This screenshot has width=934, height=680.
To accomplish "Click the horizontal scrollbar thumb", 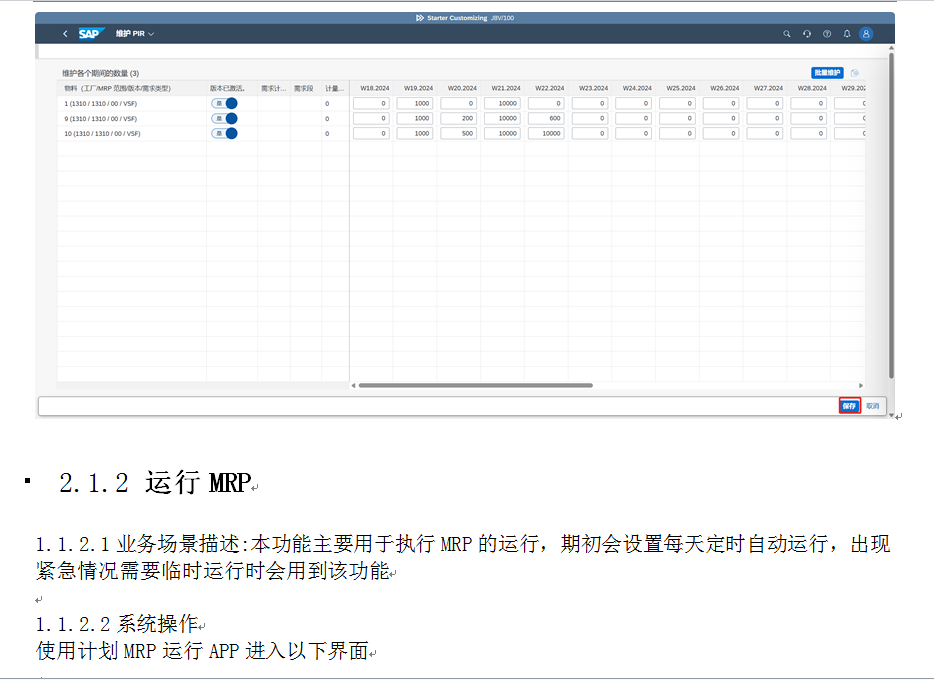I will [x=475, y=385].
